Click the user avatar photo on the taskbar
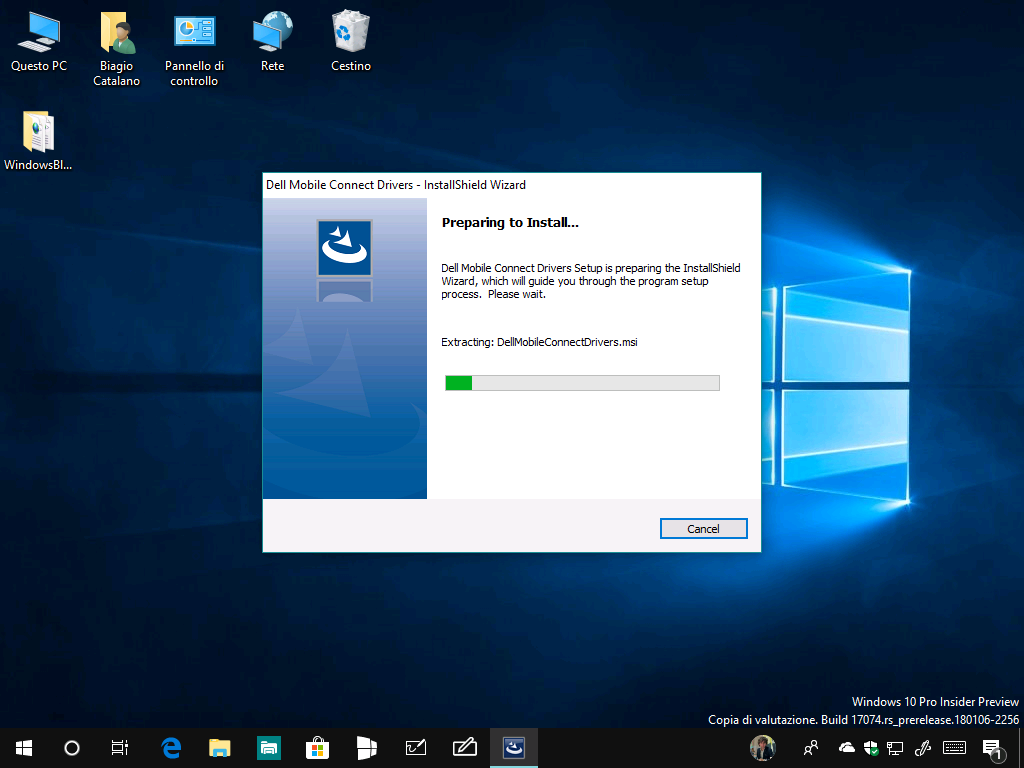This screenshot has height=768, width=1024. tap(762, 748)
